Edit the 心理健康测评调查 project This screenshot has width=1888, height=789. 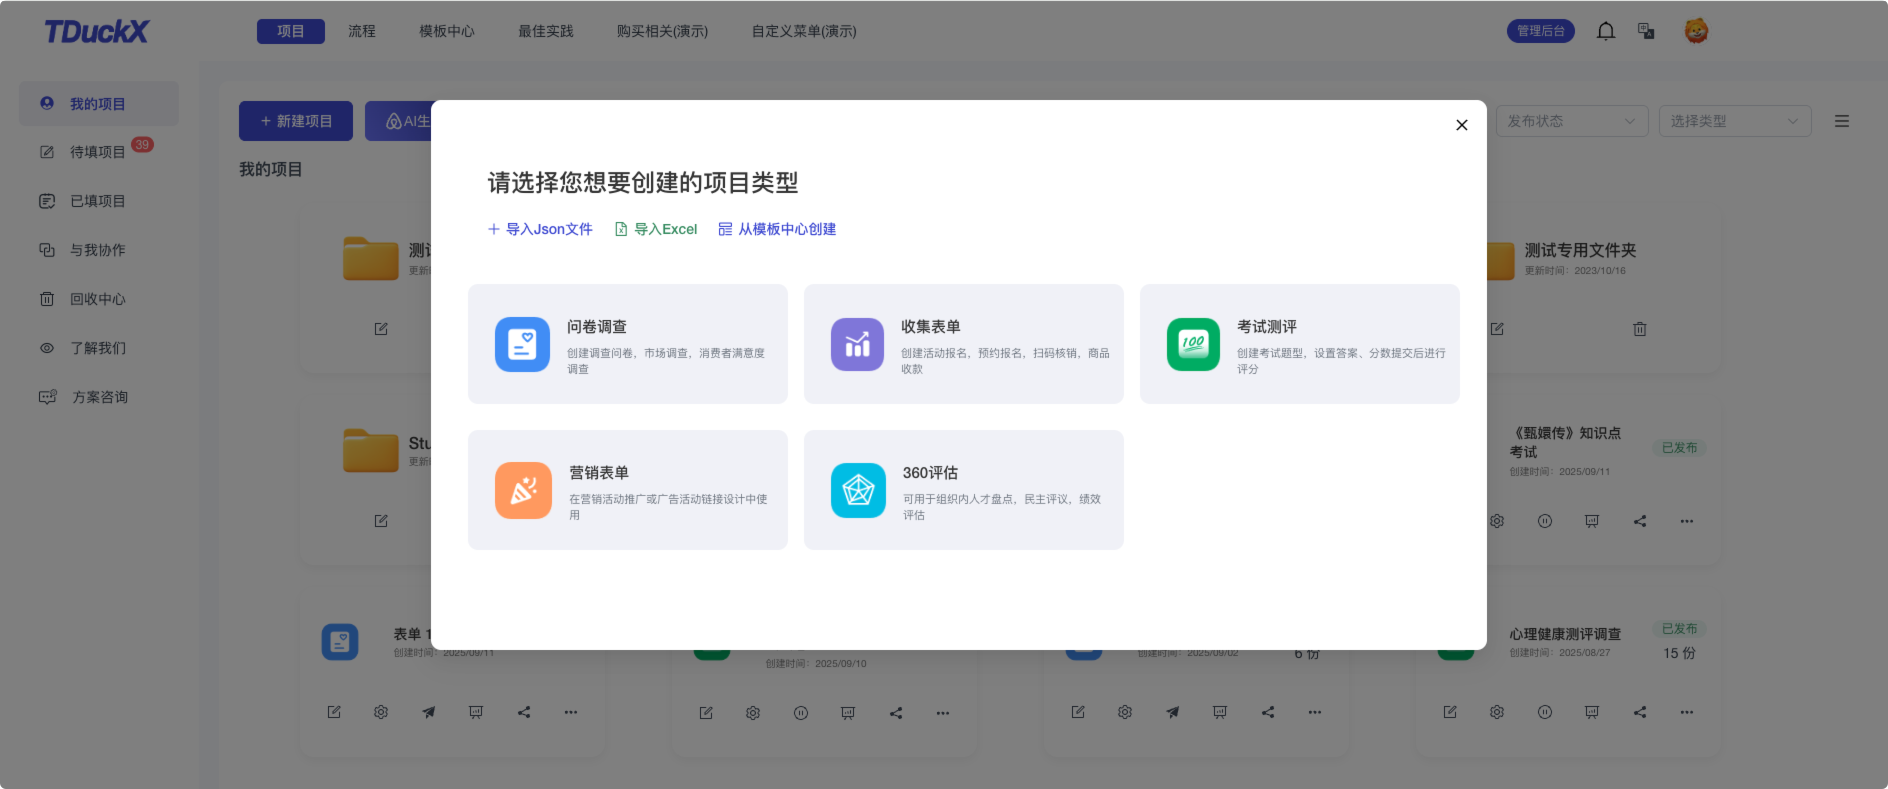(1450, 712)
